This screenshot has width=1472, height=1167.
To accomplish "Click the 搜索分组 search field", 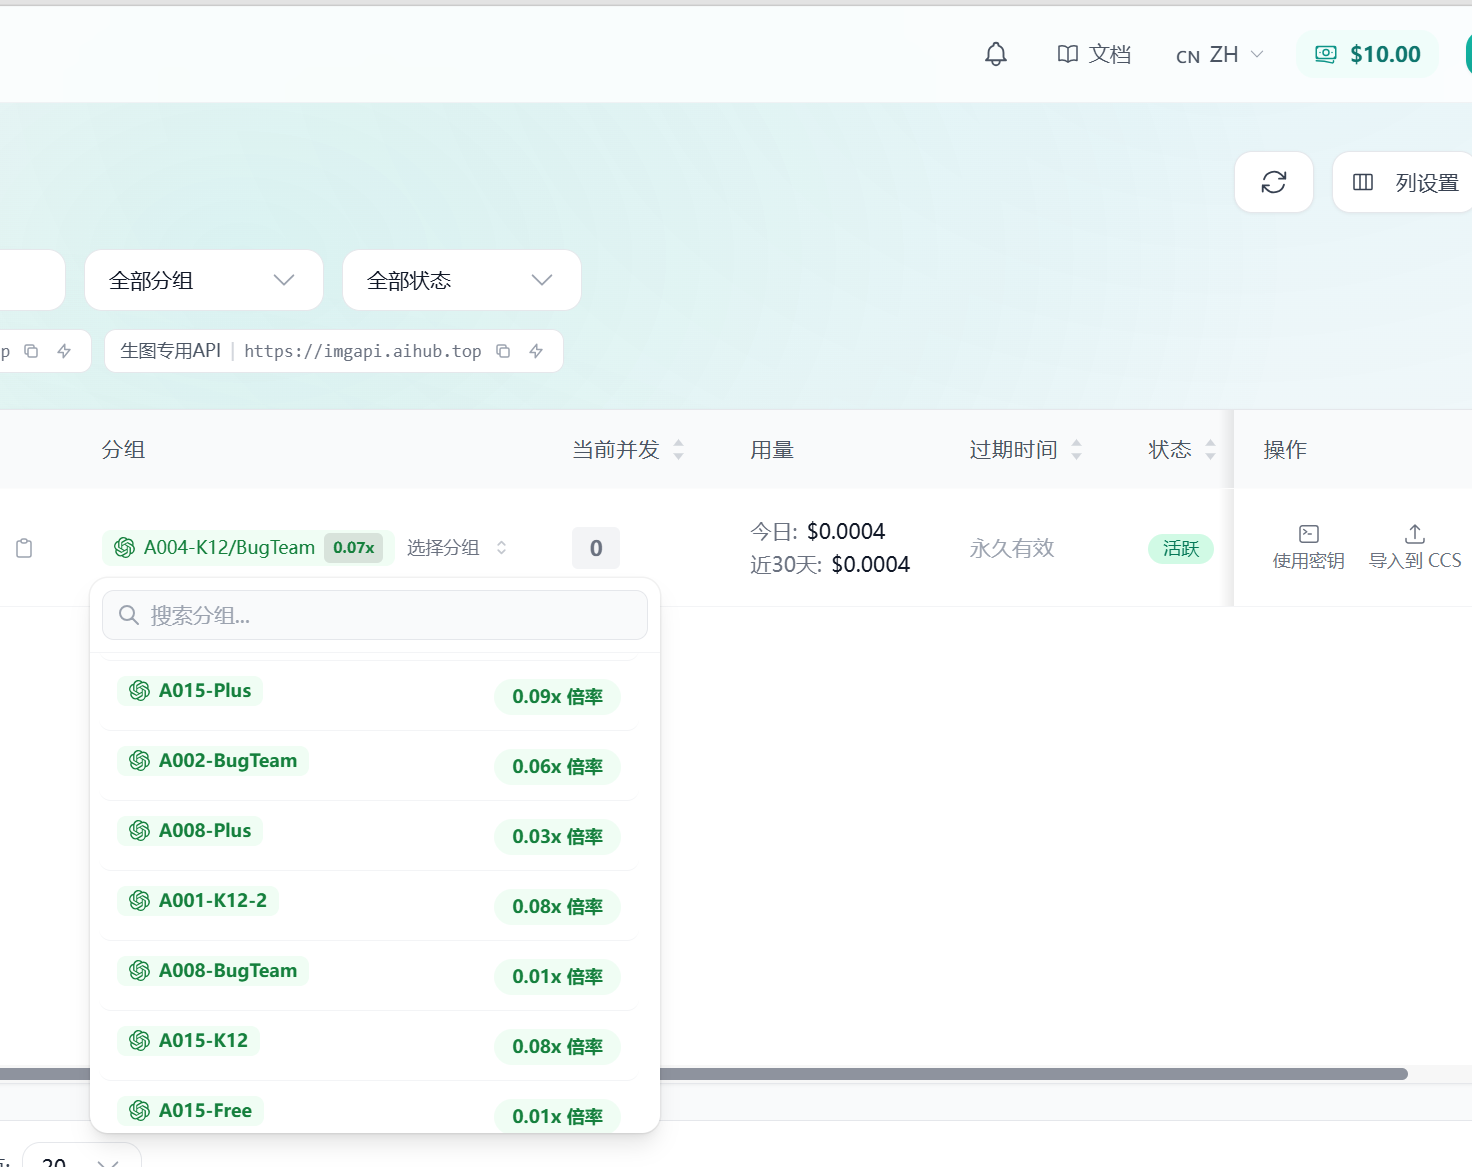I will (375, 615).
